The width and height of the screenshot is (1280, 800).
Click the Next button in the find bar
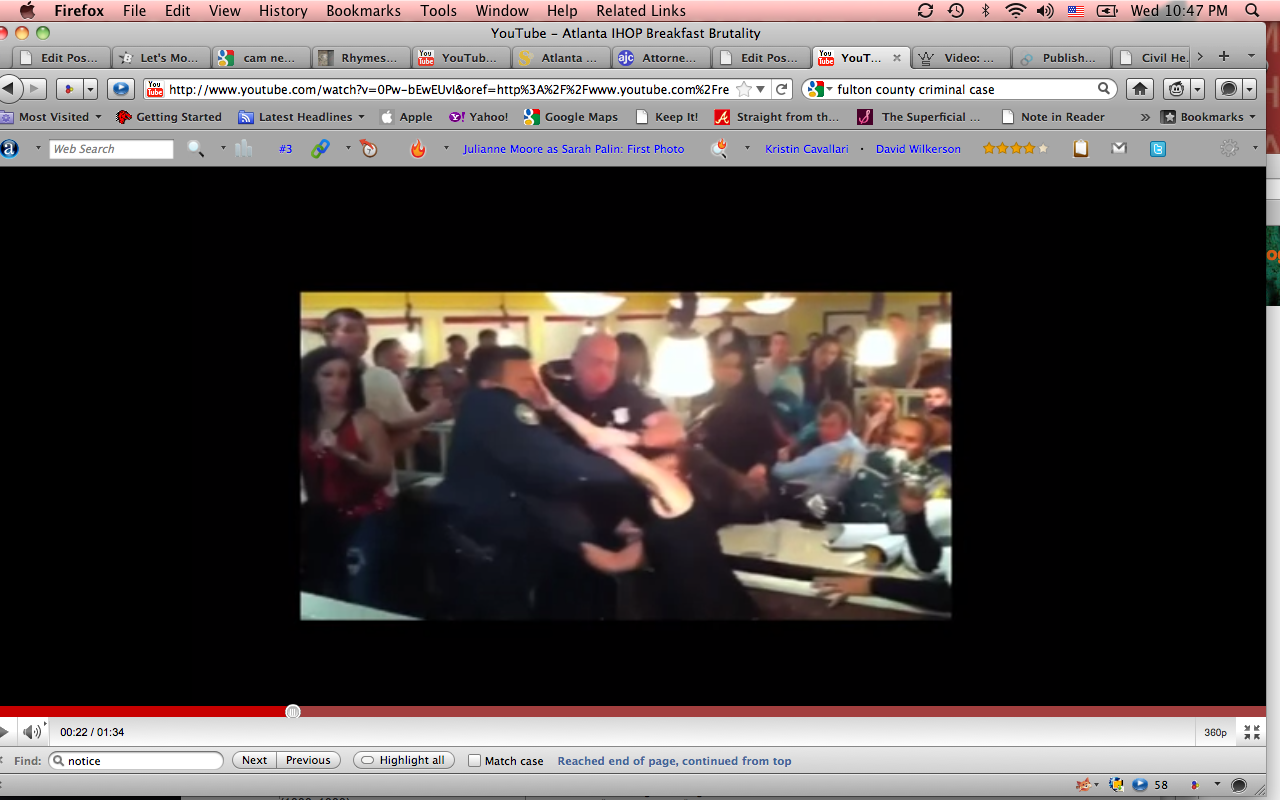pos(254,761)
